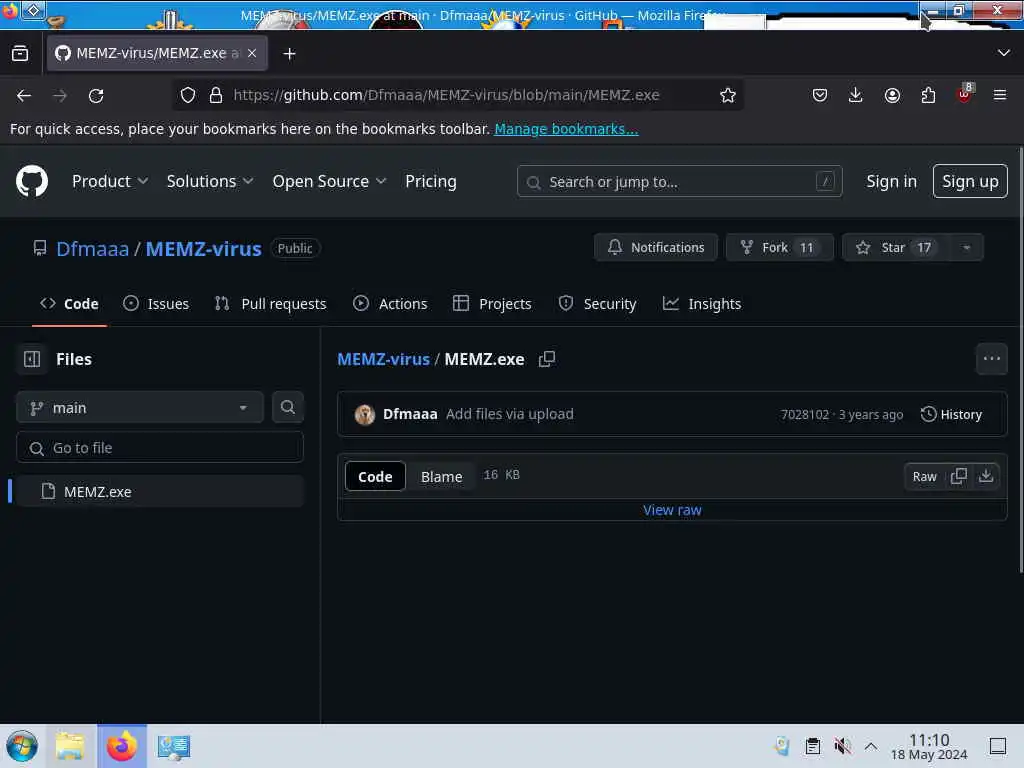Open the Insights tab
This screenshot has height=768, width=1024.
pyautogui.click(x=702, y=304)
